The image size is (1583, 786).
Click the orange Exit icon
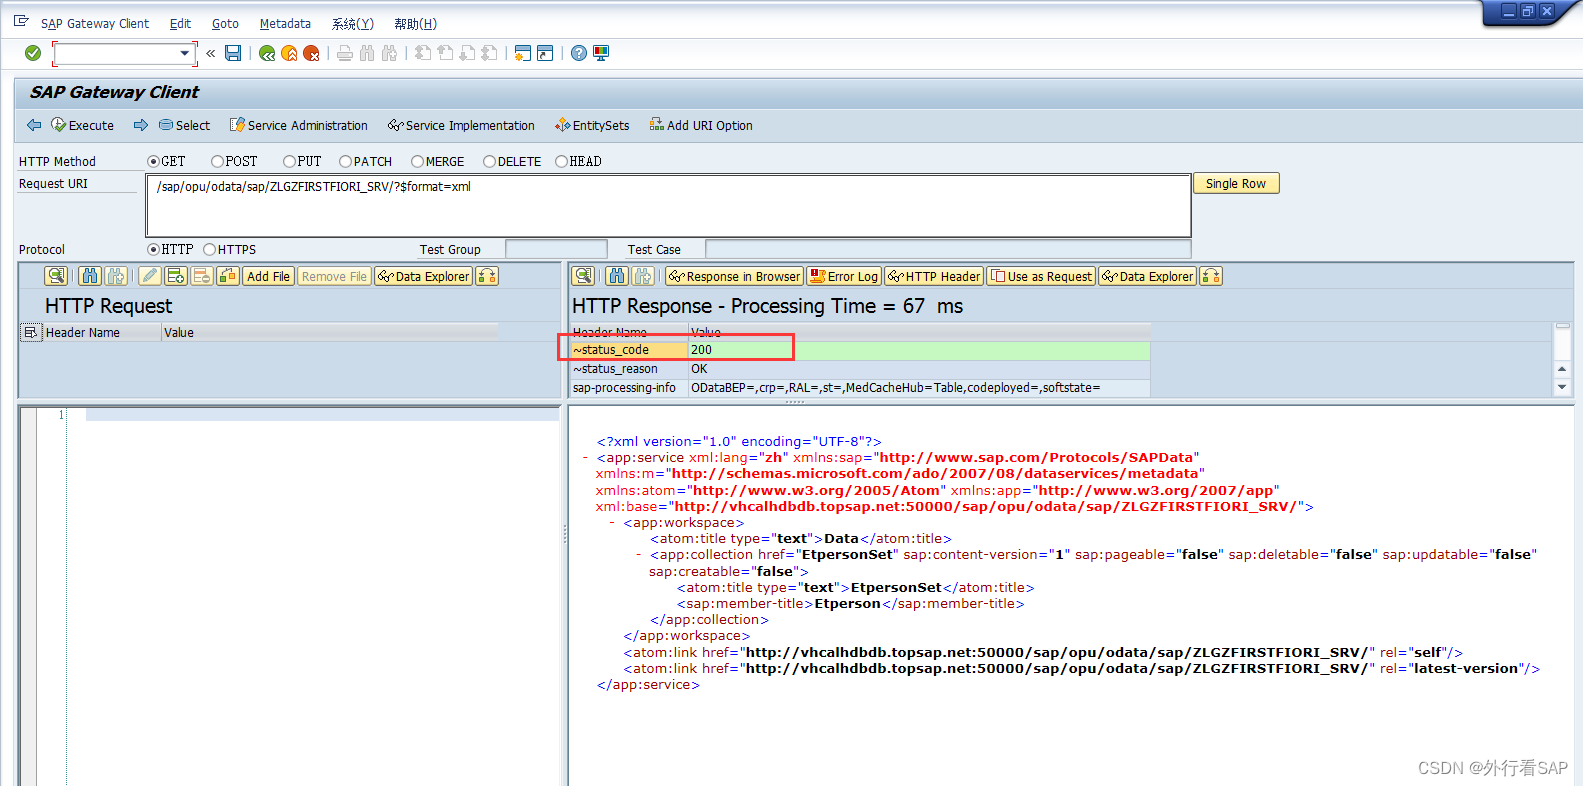[289, 53]
